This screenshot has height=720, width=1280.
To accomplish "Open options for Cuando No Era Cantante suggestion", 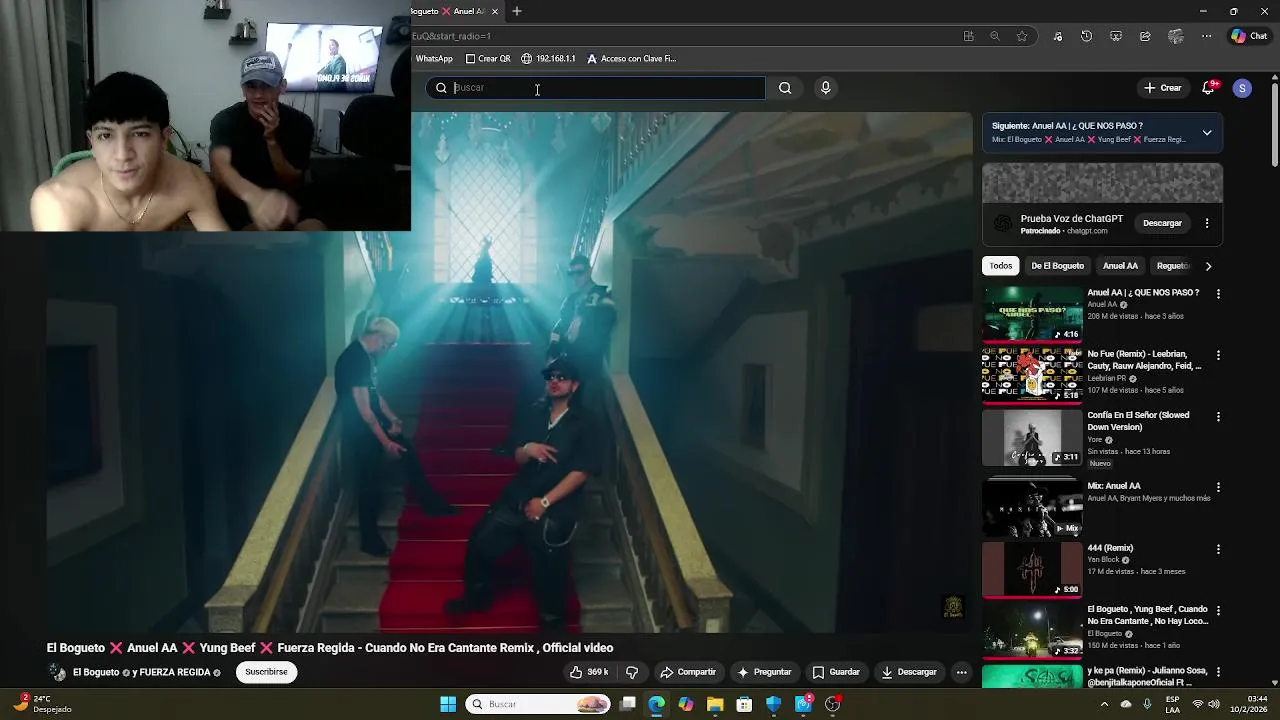I will [x=1218, y=610].
